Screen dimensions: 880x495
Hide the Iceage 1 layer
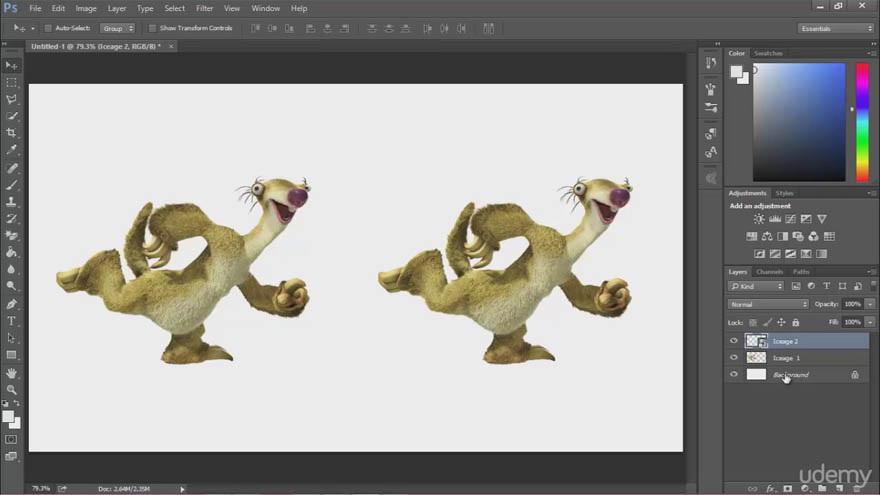pyautogui.click(x=734, y=358)
